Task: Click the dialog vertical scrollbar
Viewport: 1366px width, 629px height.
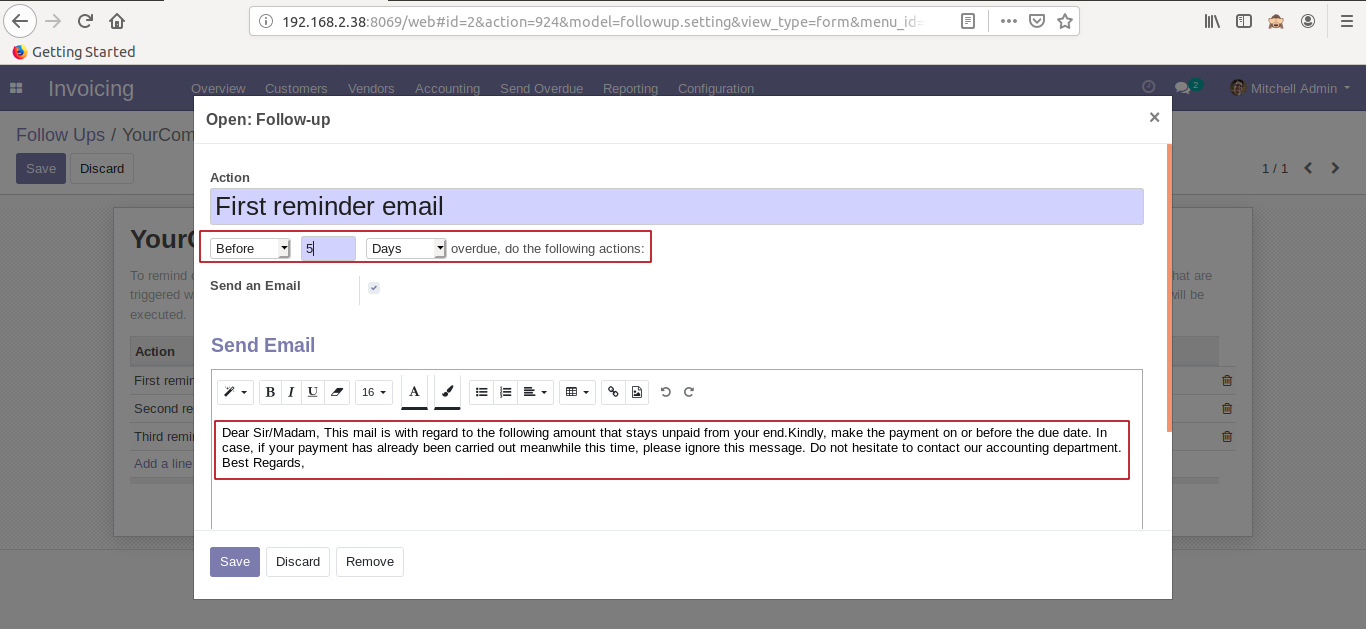Action: (x=1168, y=288)
